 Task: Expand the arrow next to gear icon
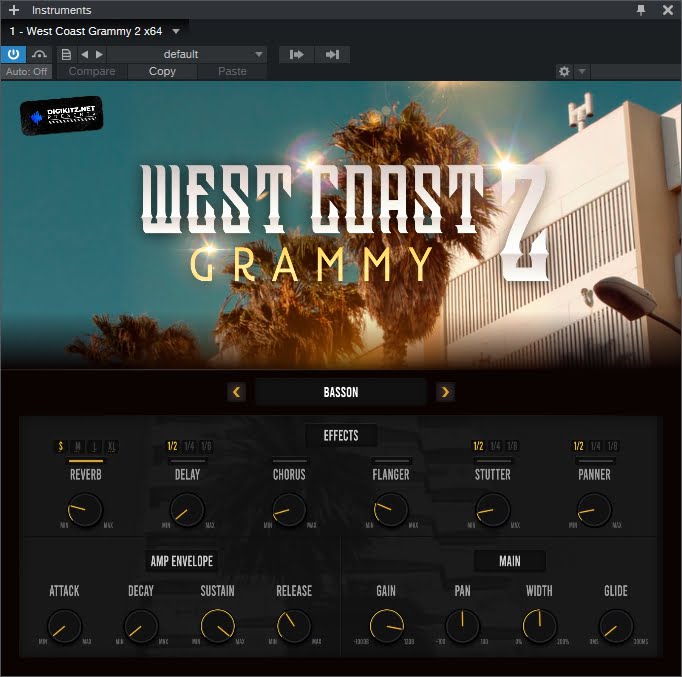click(x=582, y=71)
